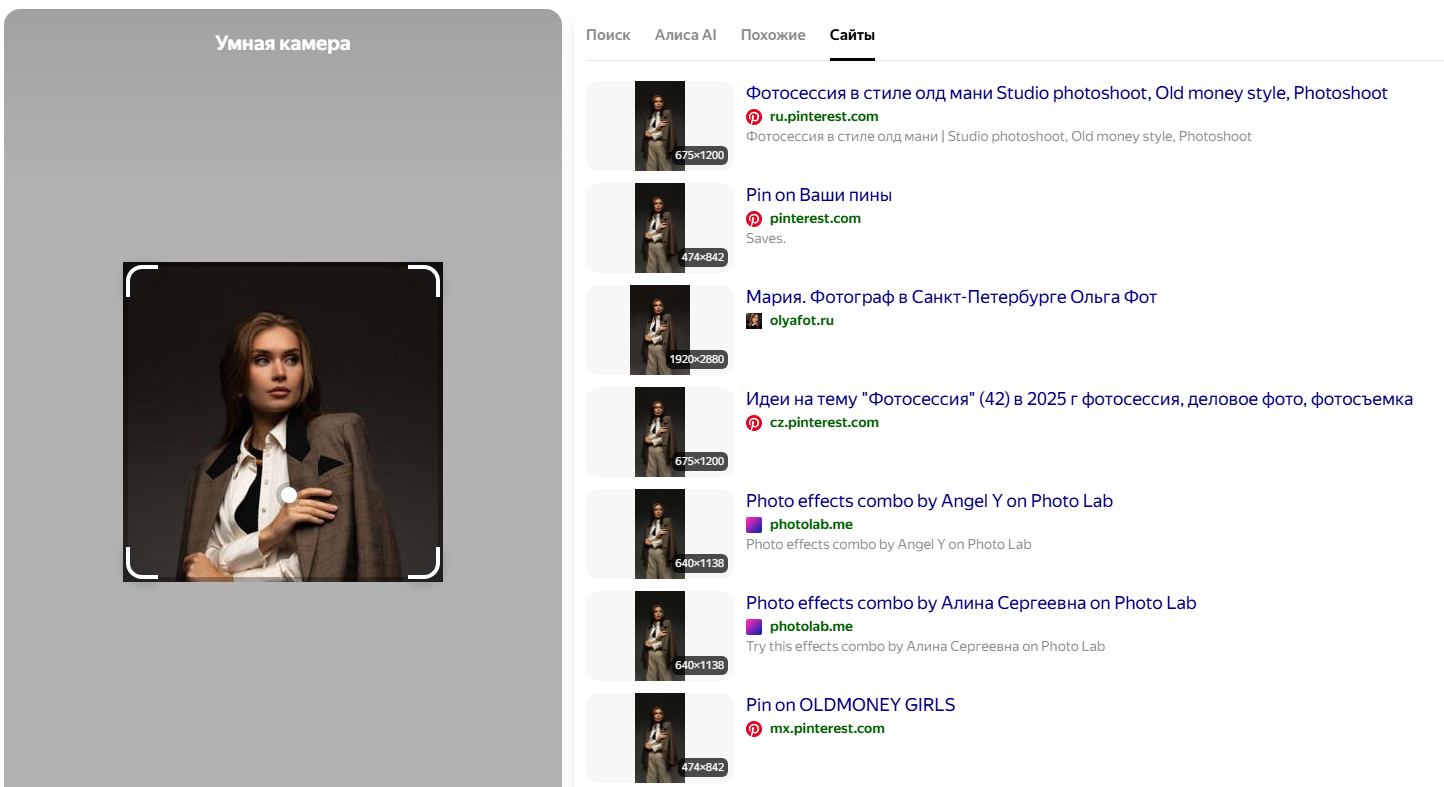Open 'Идеи на тему Фотосессия' result
Viewport: 1444px width, 787px height.
[x=1079, y=399]
